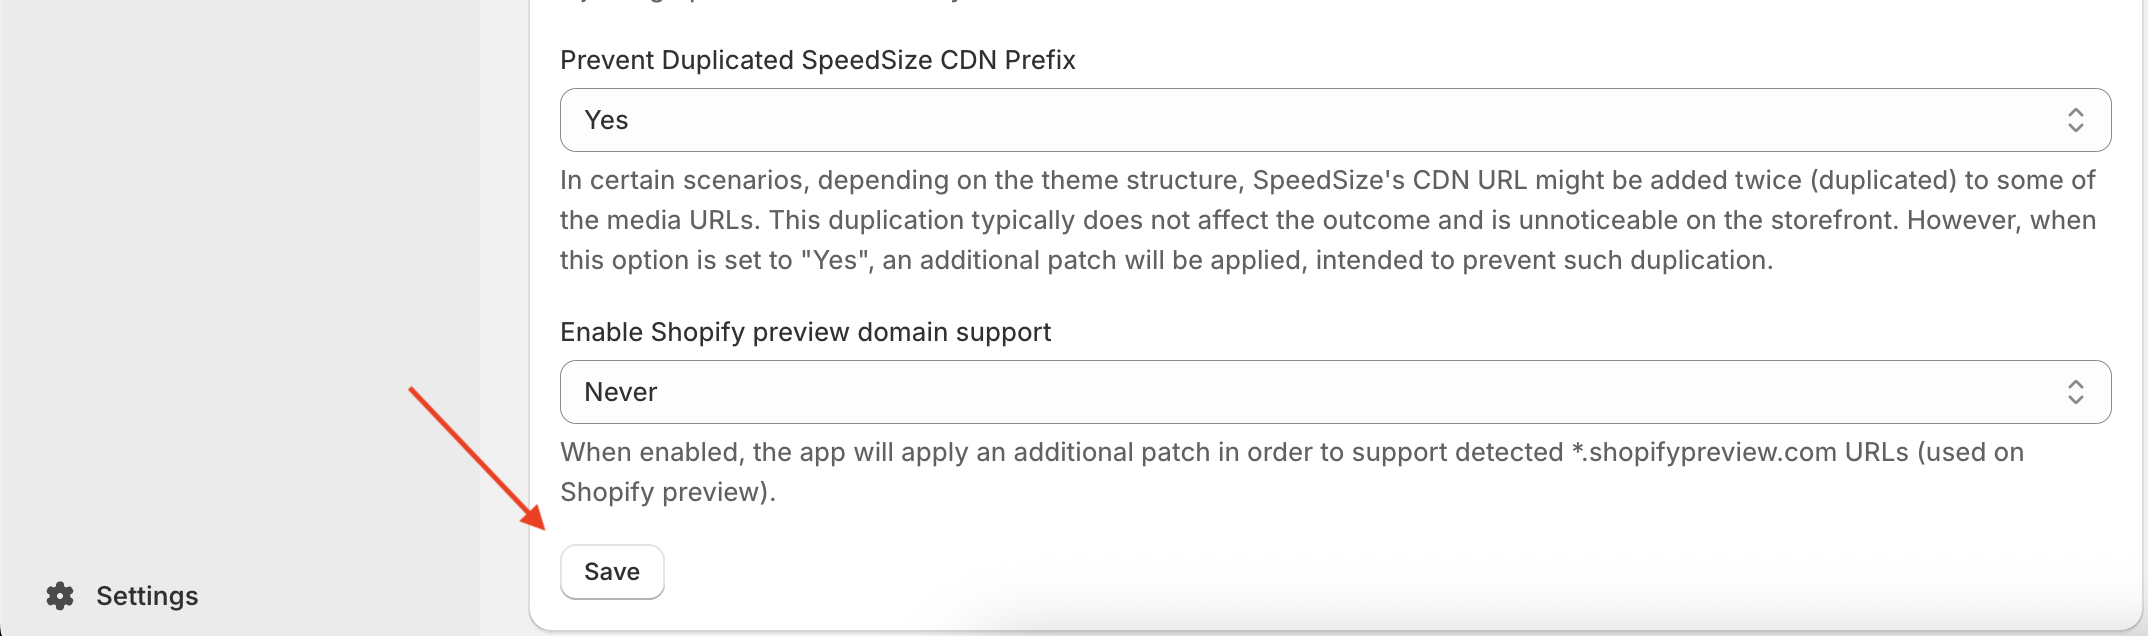Image resolution: width=2148 pixels, height=636 pixels.
Task: Save the settings with the Save button
Action: click(612, 572)
